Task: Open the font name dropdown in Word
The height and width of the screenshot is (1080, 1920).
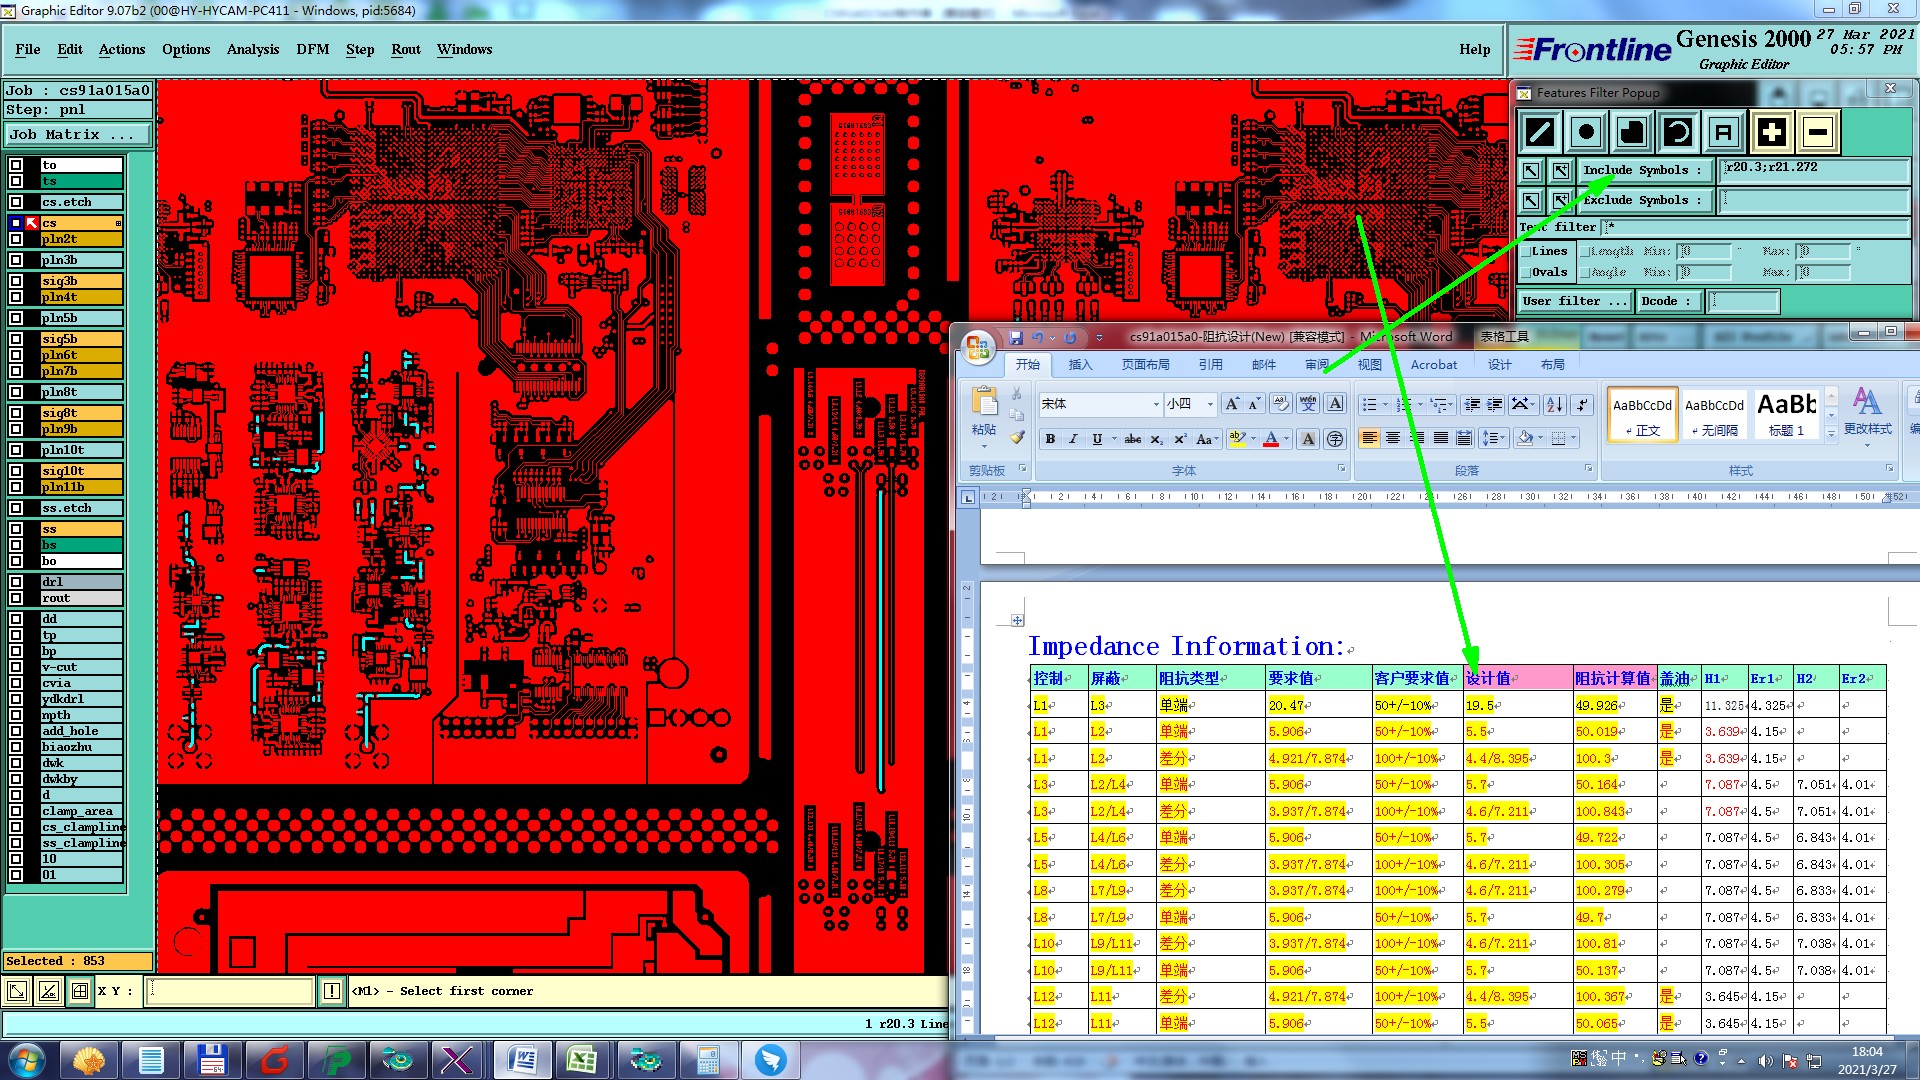Action: [1156, 404]
